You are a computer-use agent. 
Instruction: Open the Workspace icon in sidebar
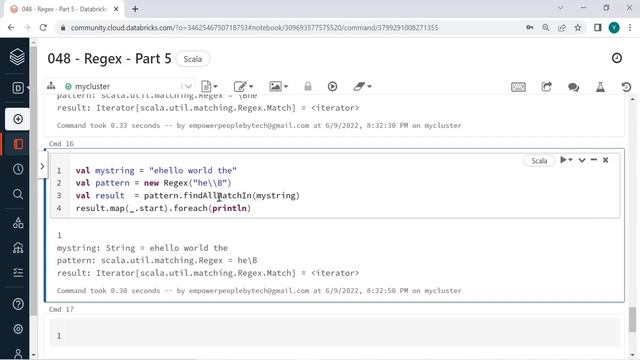tap(18, 144)
